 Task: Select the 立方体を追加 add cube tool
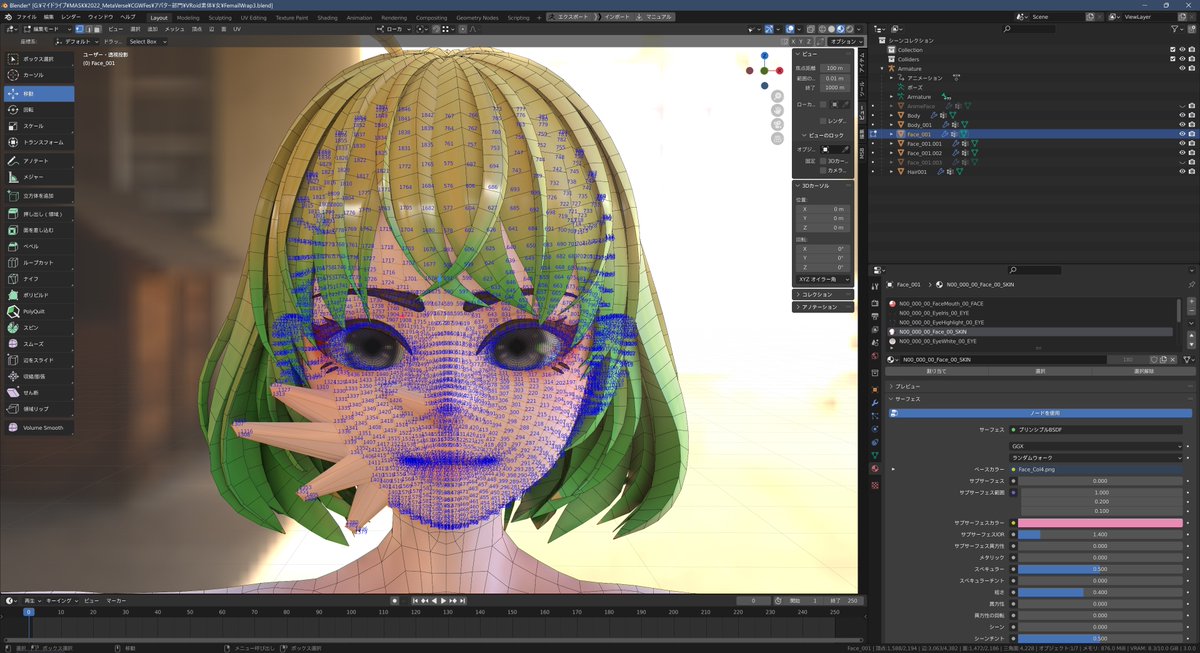click(38, 195)
